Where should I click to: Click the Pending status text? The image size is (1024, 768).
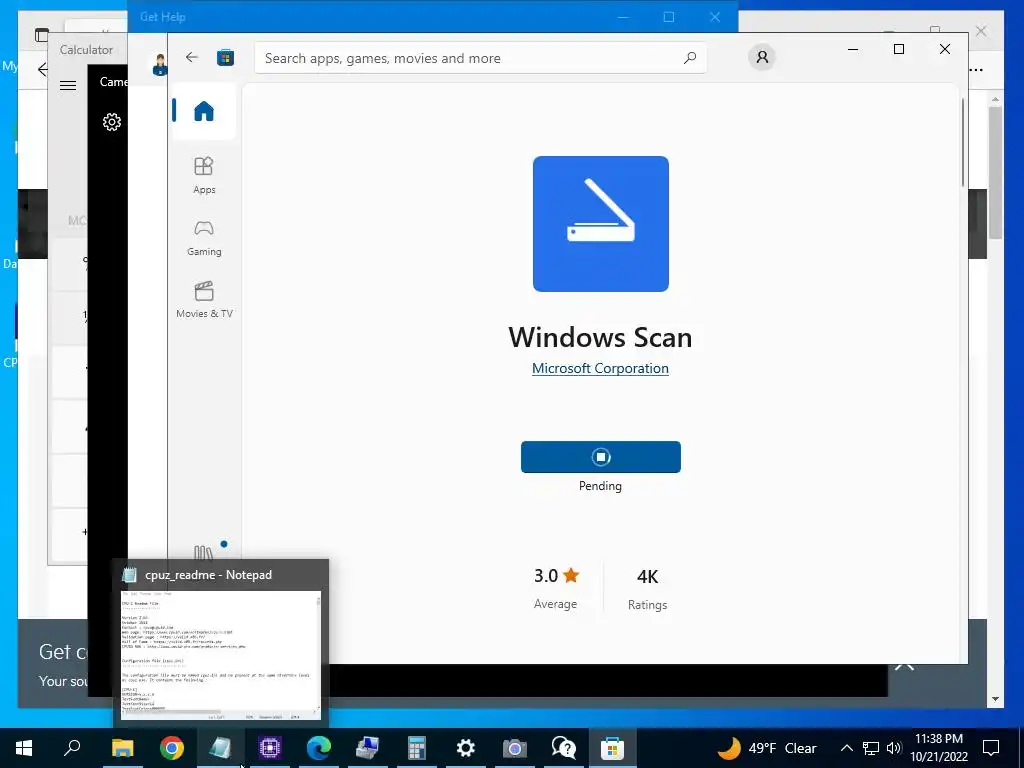point(600,486)
